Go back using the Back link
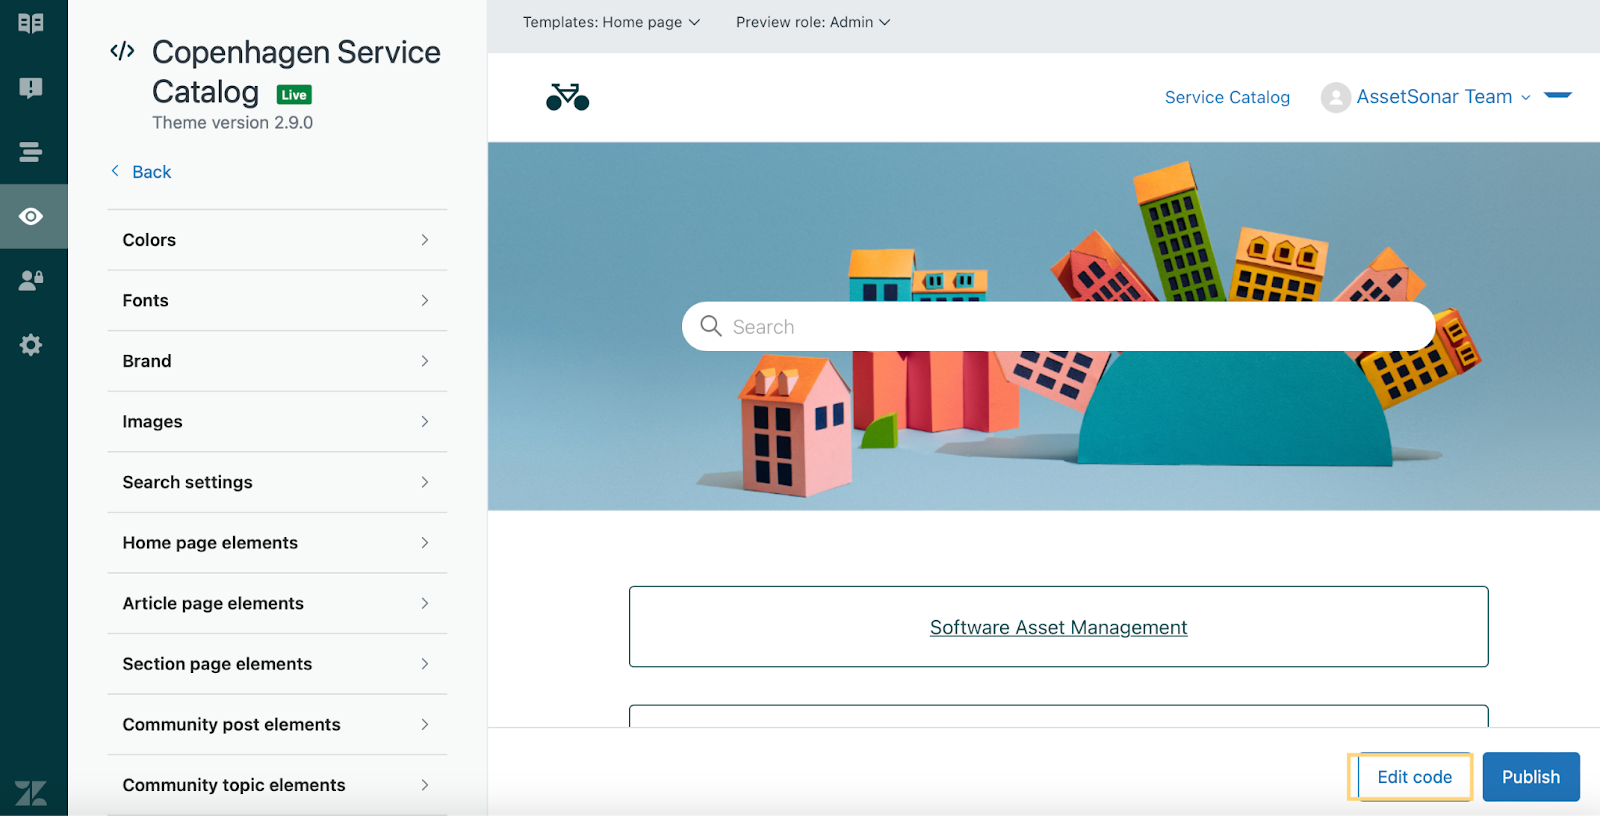The height and width of the screenshot is (816, 1600). [x=141, y=172]
